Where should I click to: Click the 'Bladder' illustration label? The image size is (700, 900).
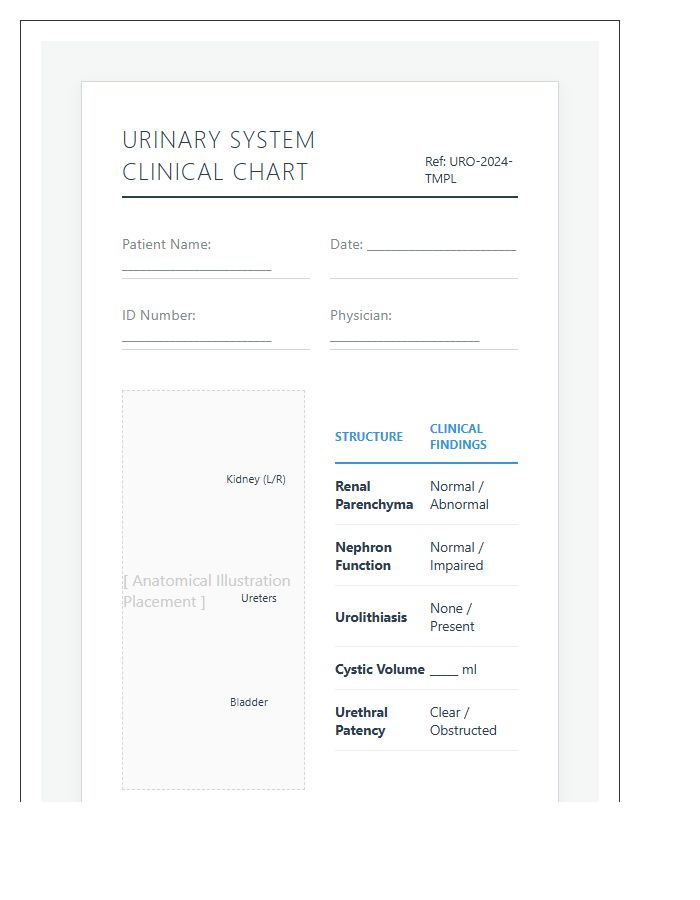(x=249, y=702)
